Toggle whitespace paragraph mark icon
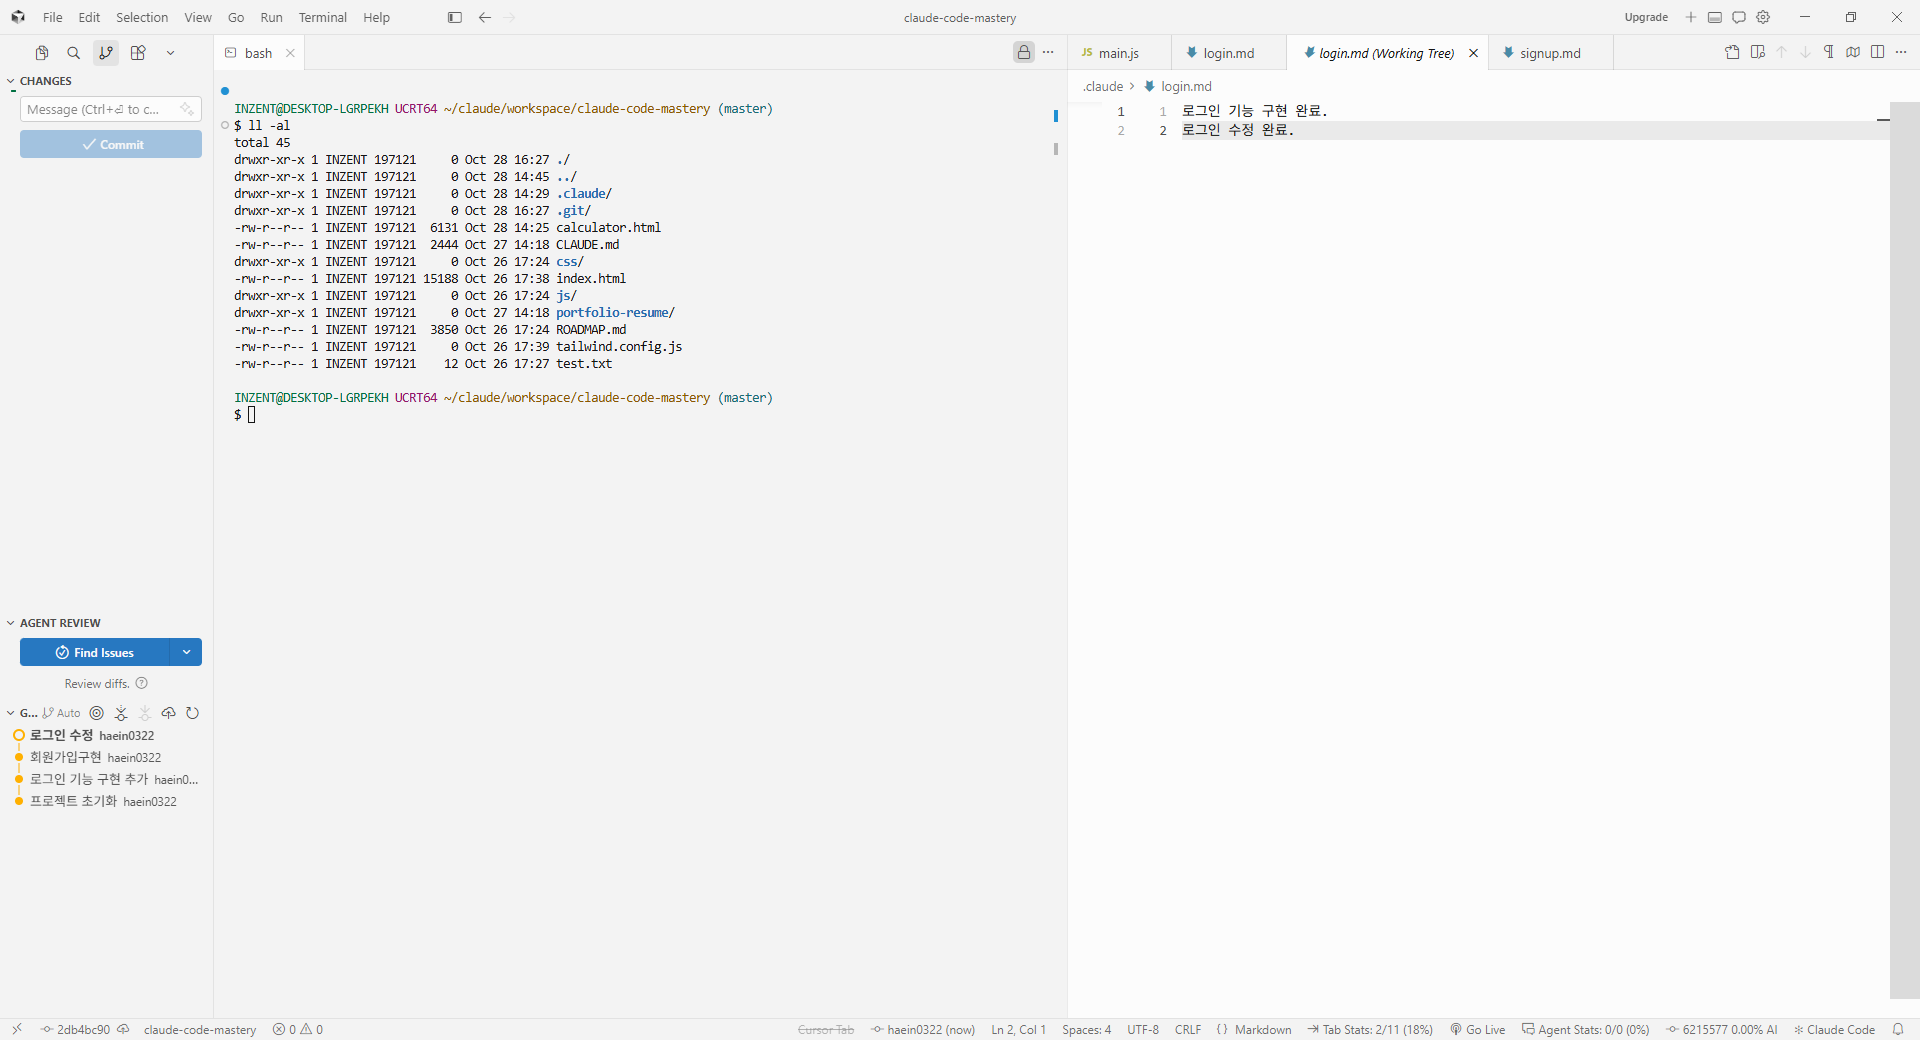The image size is (1920, 1040). pos(1829,53)
